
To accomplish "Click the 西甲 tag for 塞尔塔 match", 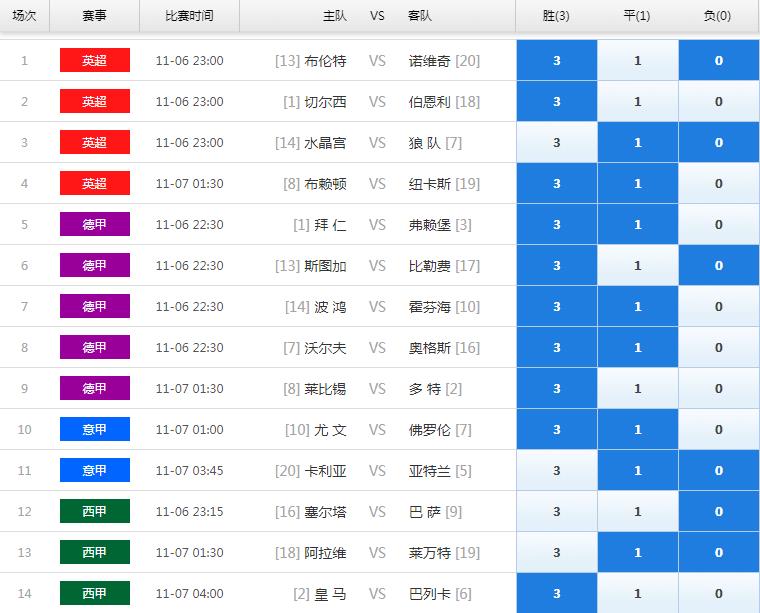I will (95, 511).
